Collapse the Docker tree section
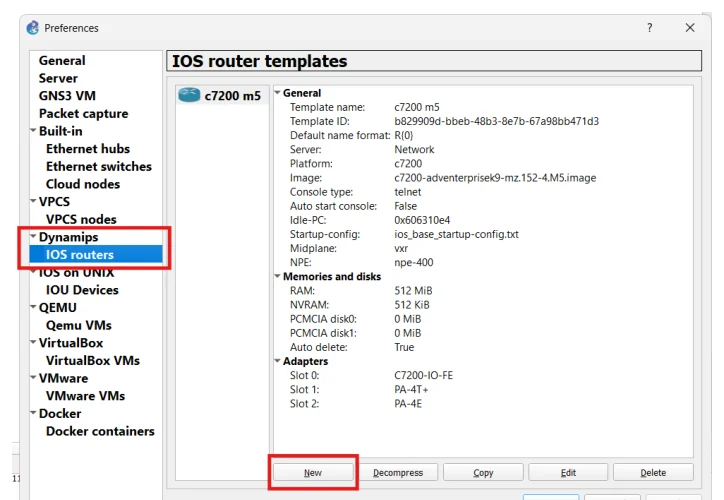The image size is (724, 500). [x=33, y=413]
